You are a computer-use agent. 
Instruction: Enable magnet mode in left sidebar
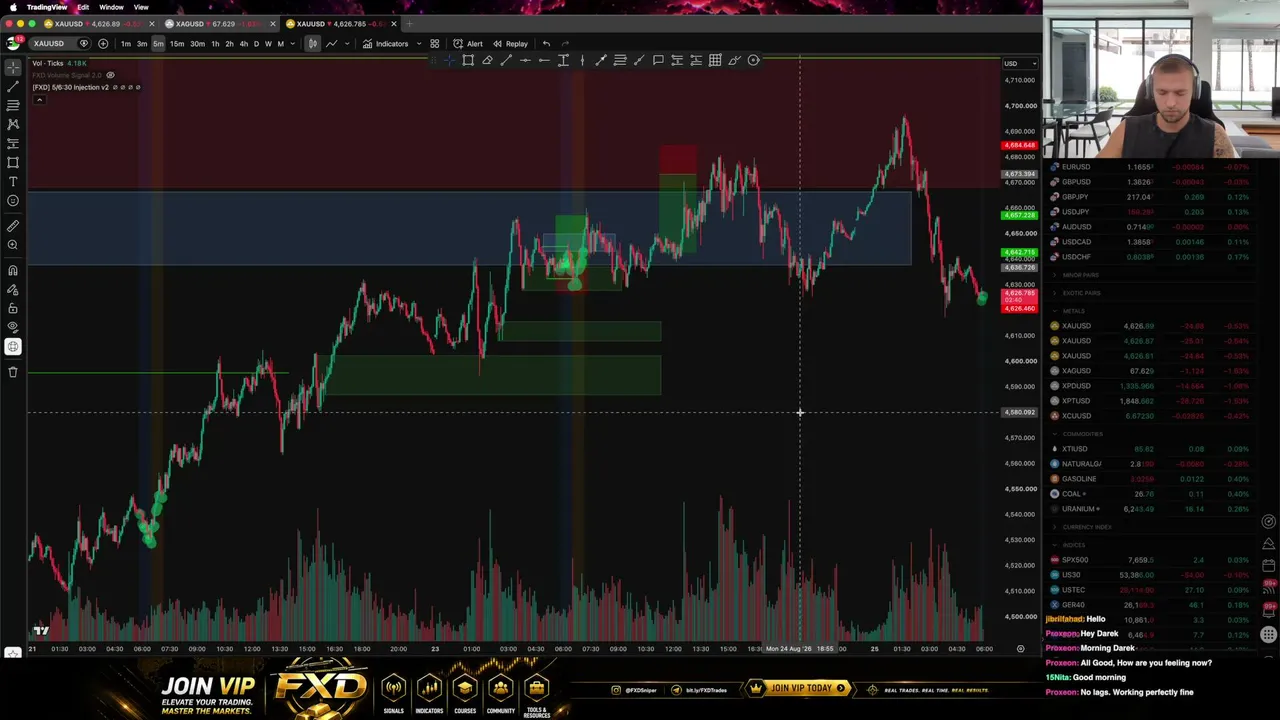point(13,270)
